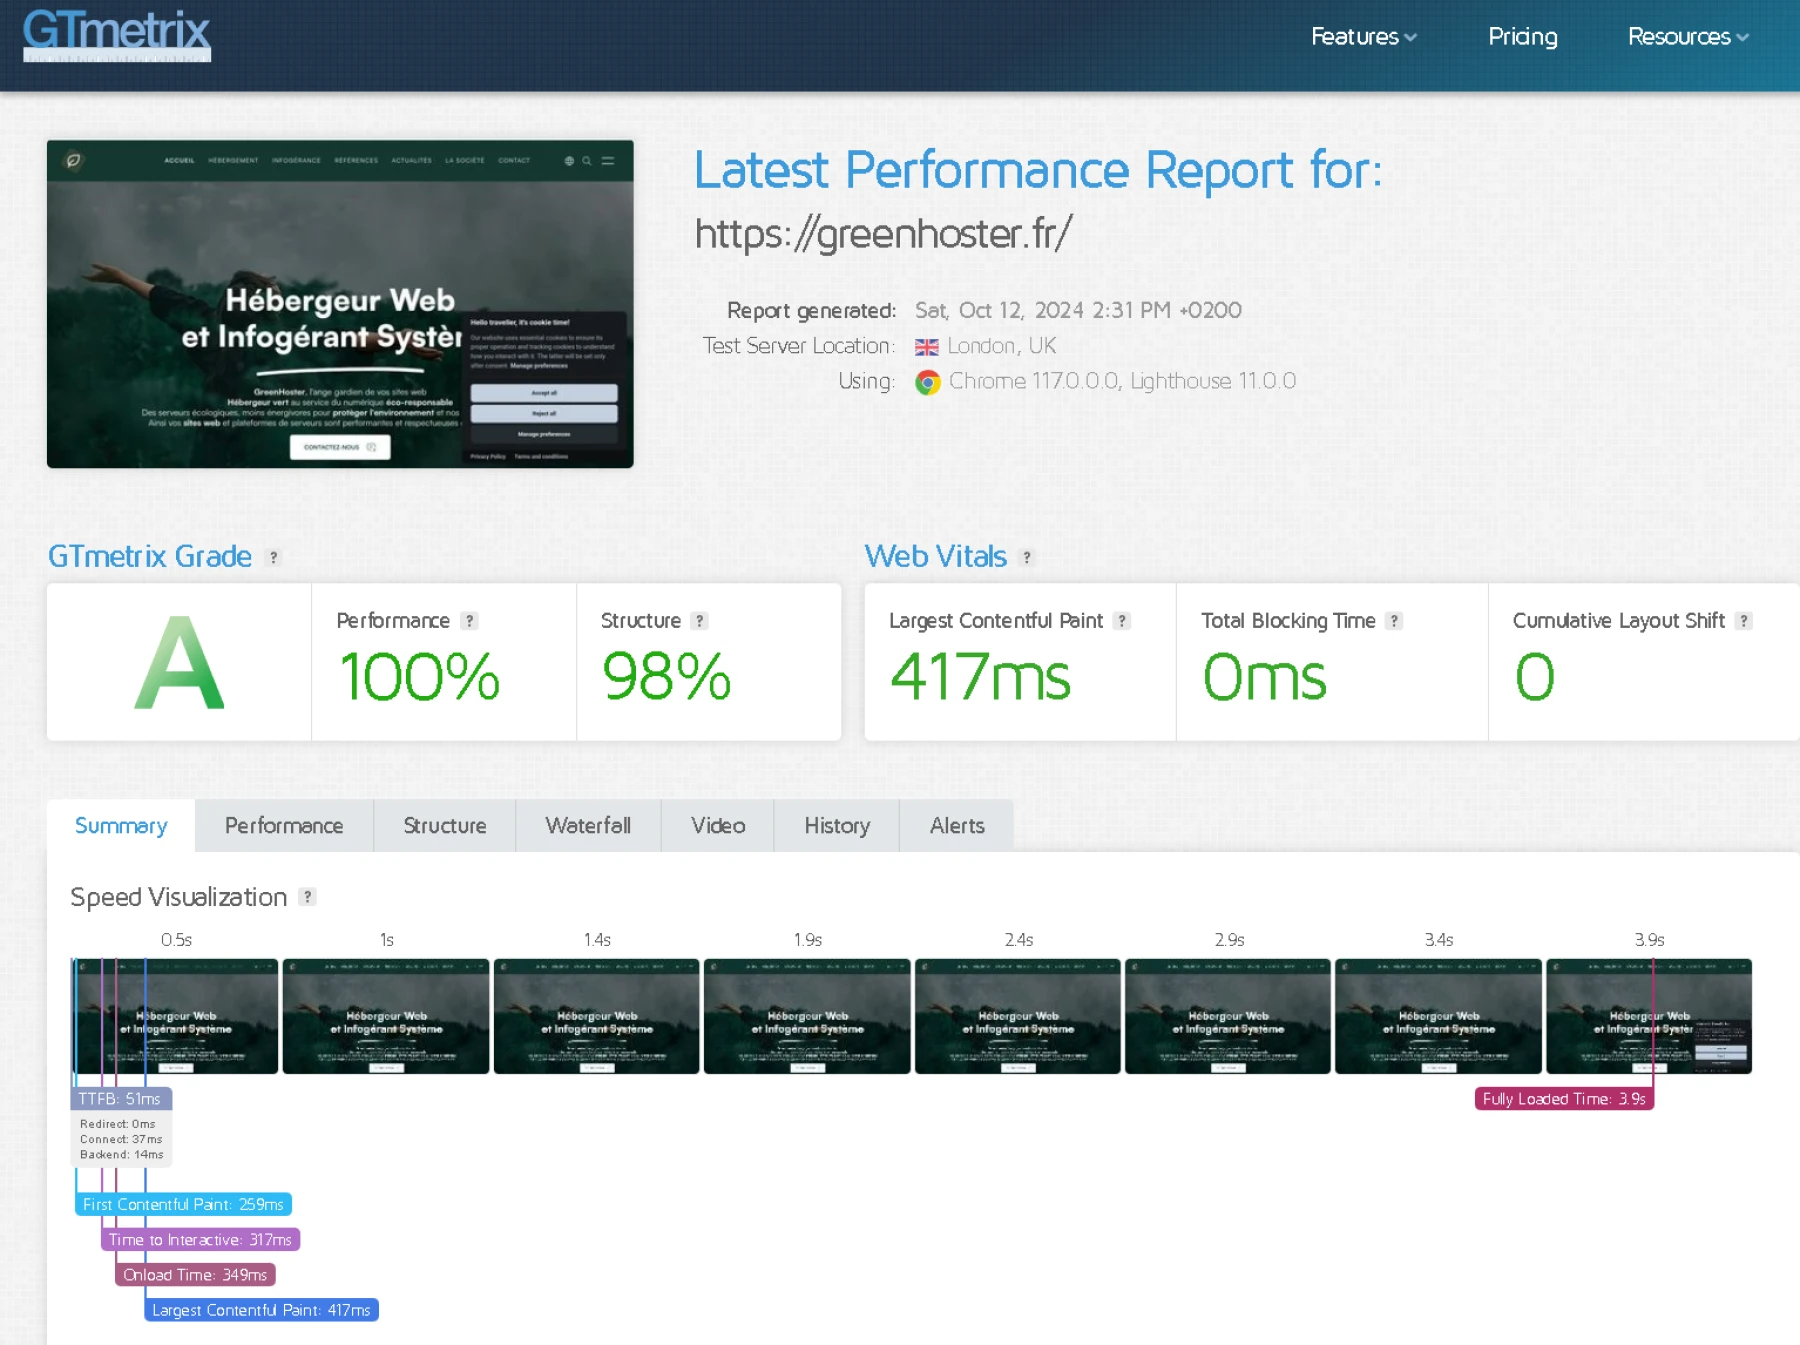Image resolution: width=1800 pixels, height=1345 pixels.
Task: Open the Pricing page
Action: pyautogui.click(x=1522, y=37)
